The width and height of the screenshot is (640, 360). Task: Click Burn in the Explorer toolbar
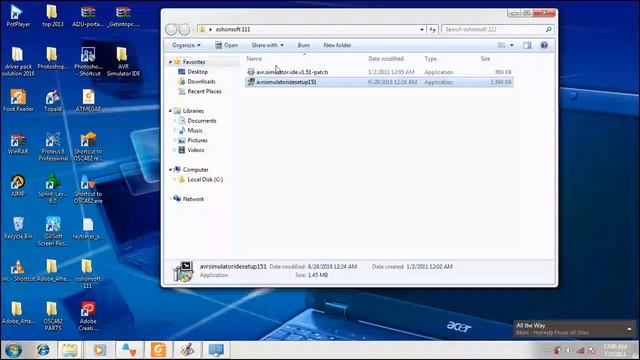pyautogui.click(x=303, y=45)
